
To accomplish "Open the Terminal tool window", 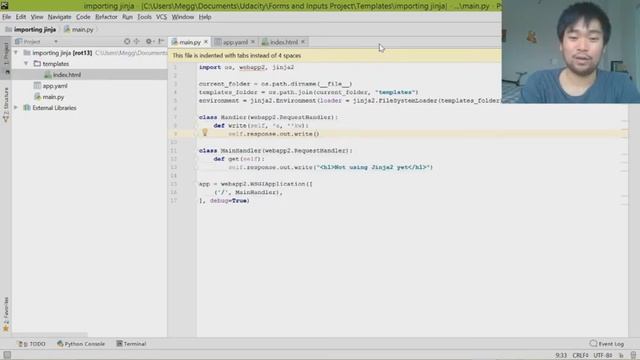I will pyautogui.click(x=131, y=344).
